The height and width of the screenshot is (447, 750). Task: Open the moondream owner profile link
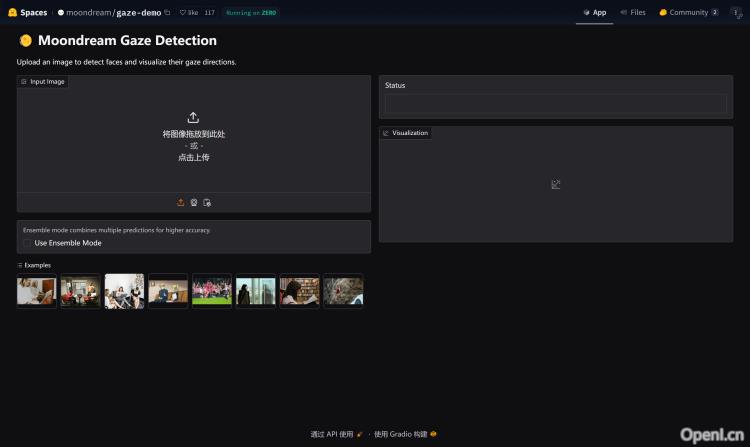click(88, 12)
